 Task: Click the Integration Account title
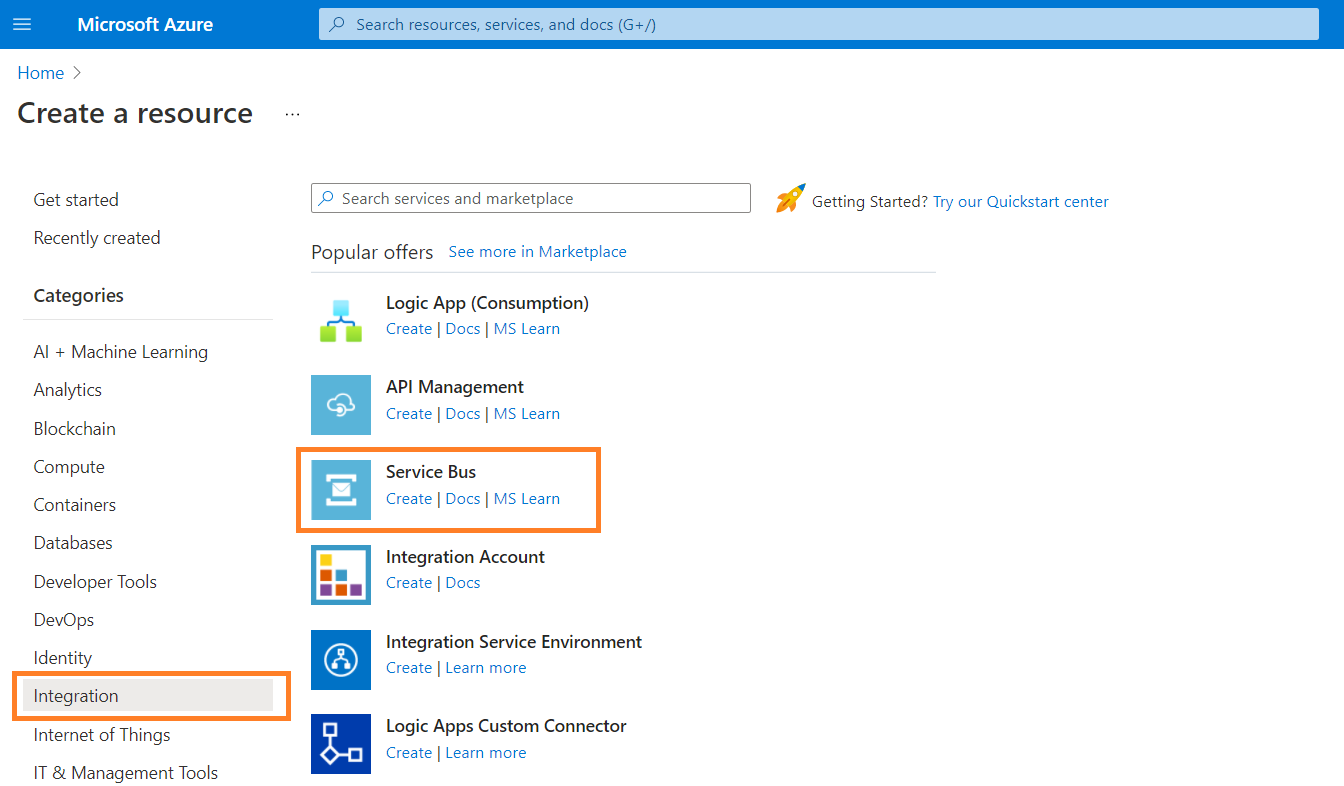tap(465, 557)
